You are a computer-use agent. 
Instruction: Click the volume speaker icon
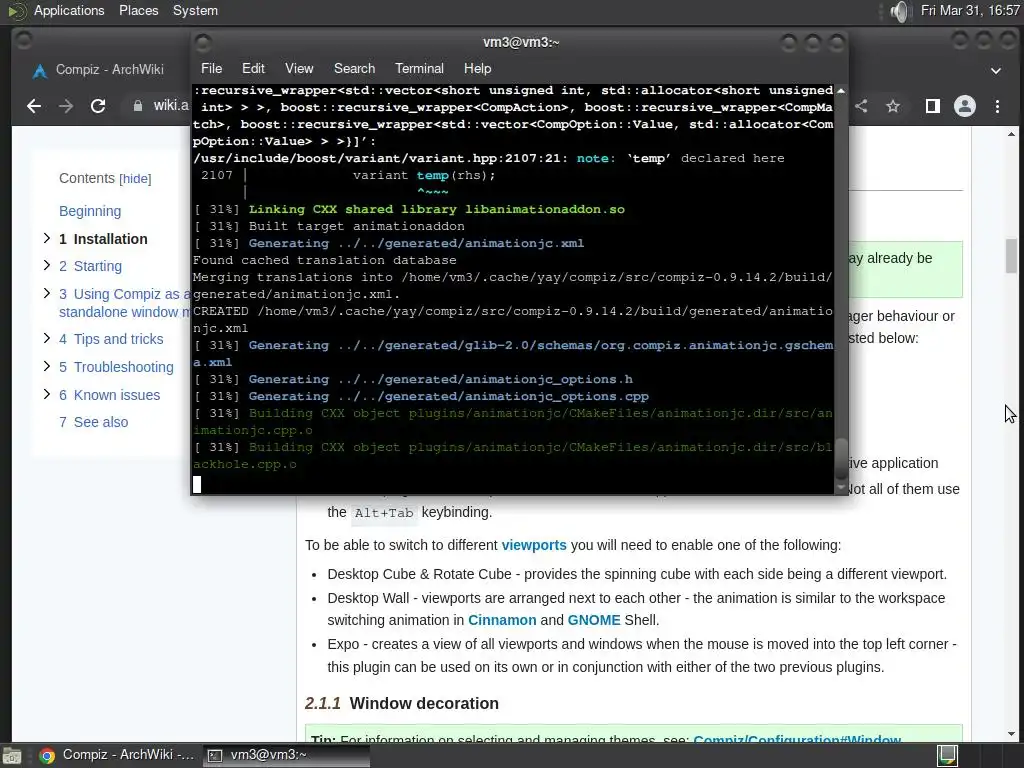point(899,11)
